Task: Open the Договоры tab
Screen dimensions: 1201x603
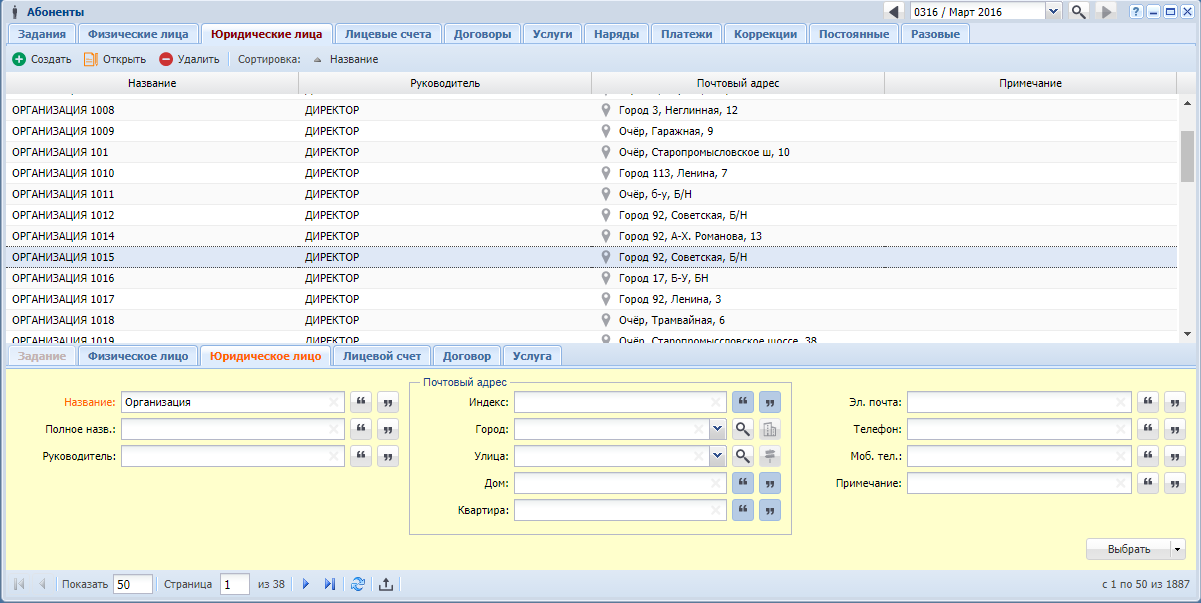Action: pos(482,34)
